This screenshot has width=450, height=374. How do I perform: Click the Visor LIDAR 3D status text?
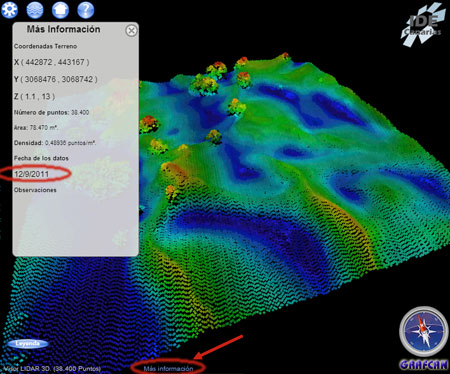pyautogui.click(x=52, y=368)
